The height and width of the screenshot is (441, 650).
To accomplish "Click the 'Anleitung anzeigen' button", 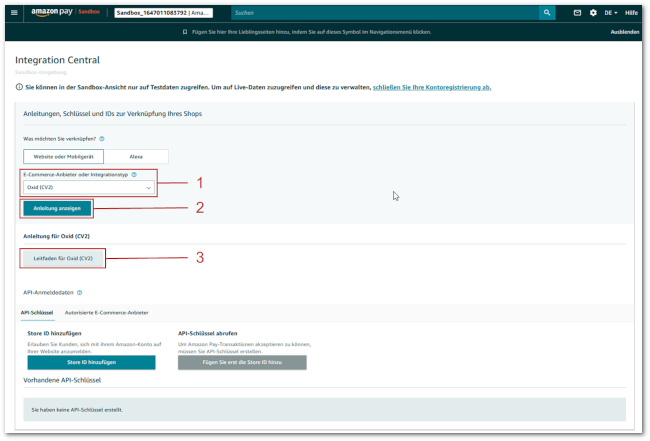I will [x=57, y=208].
